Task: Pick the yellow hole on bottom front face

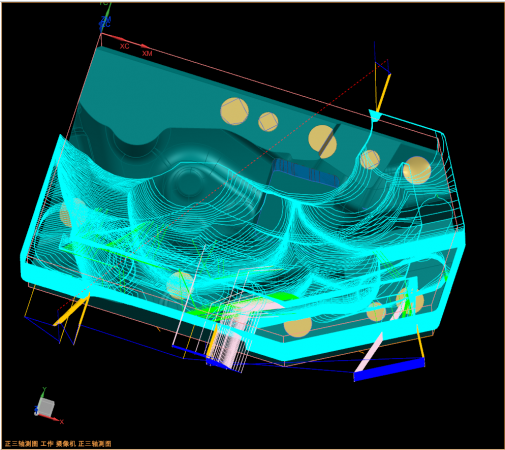Action: click(x=298, y=327)
